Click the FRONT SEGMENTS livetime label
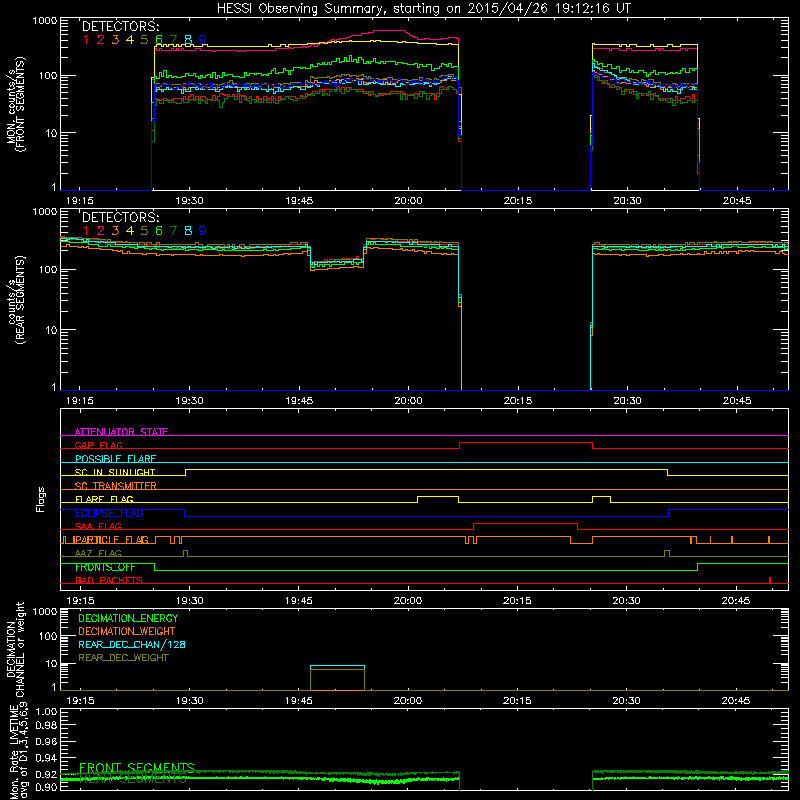 click(137, 767)
